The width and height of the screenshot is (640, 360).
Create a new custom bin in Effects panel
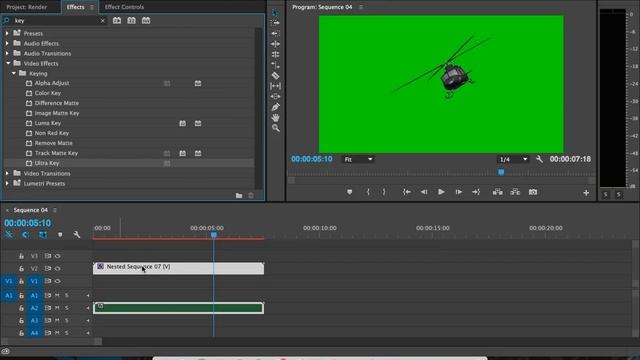coord(239,196)
